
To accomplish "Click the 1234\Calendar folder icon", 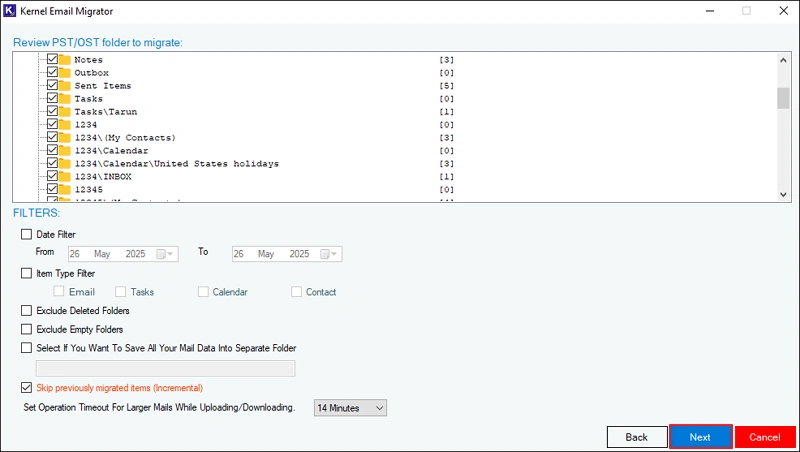I will 64,150.
